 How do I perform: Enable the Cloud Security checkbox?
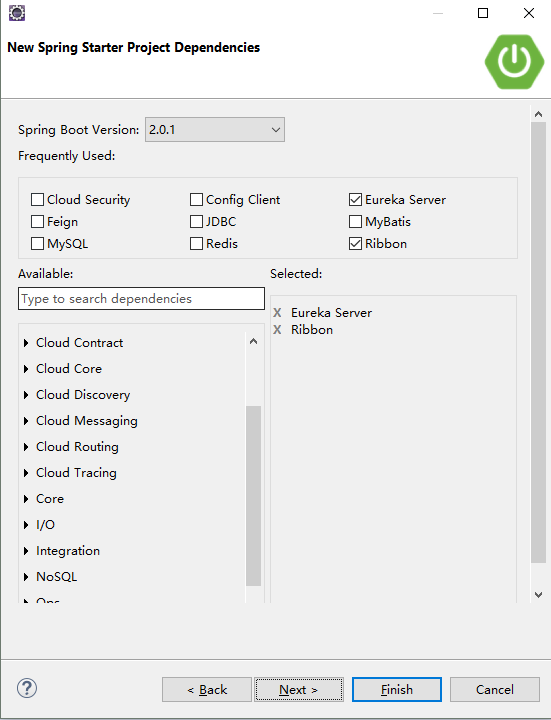tap(37, 200)
